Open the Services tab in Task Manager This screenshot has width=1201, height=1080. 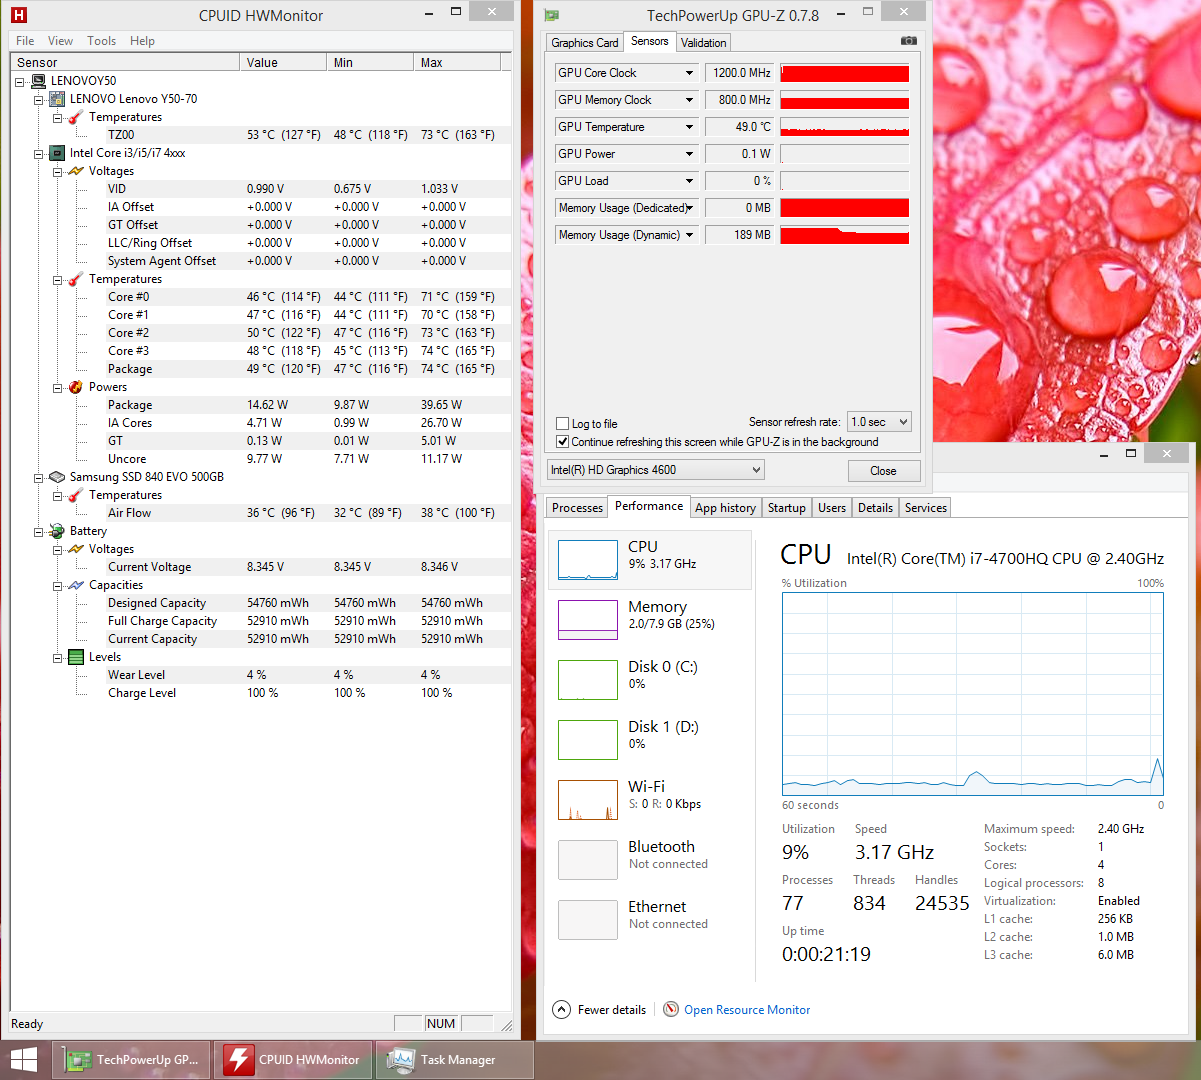coord(925,508)
